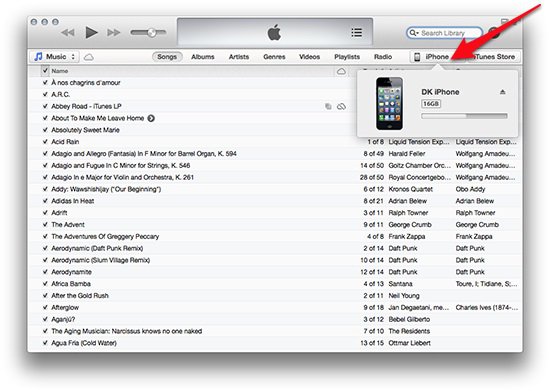Switch to Playlists view
Screen dimensions: 550x391
pyautogui.click(x=347, y=57)
